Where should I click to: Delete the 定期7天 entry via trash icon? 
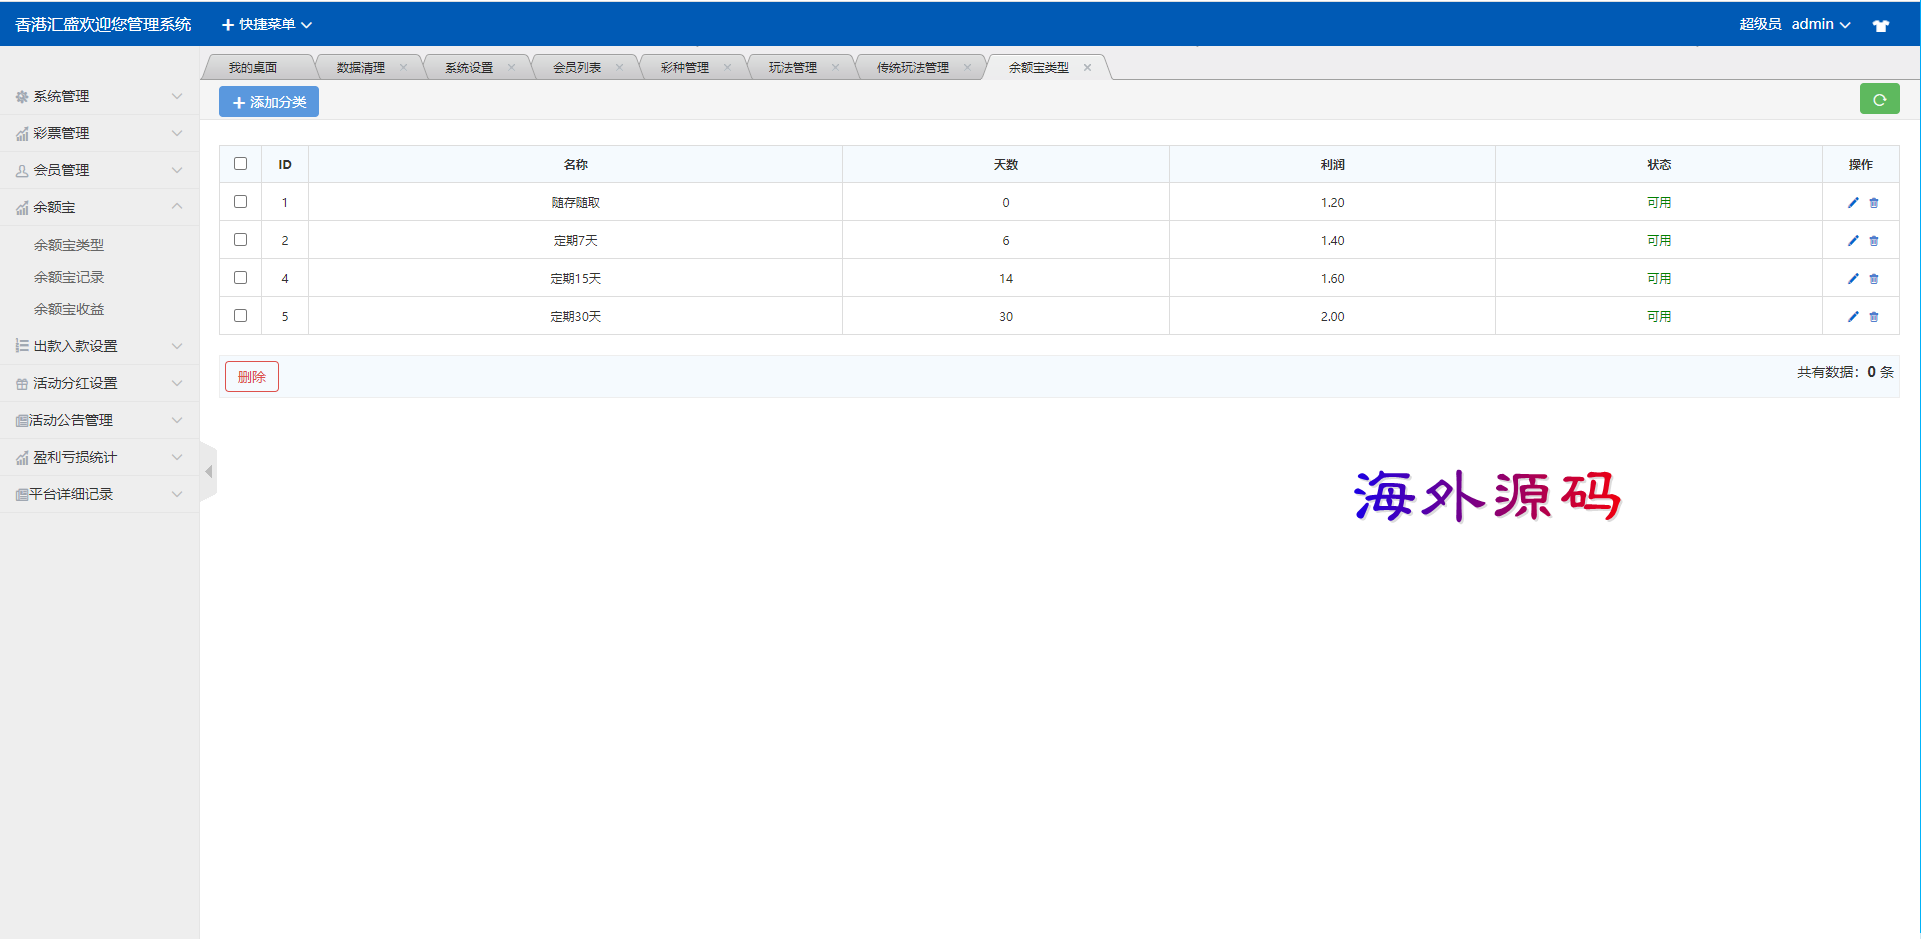[x=1874, y=241]
